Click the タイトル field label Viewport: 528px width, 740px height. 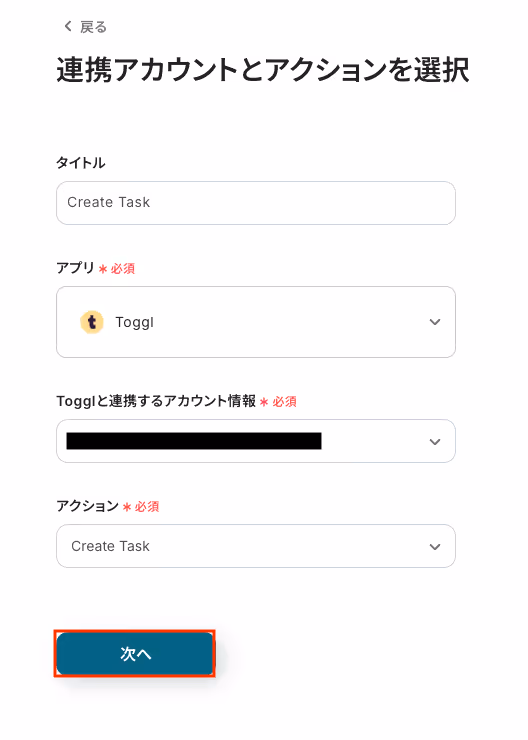pos(81,163)
